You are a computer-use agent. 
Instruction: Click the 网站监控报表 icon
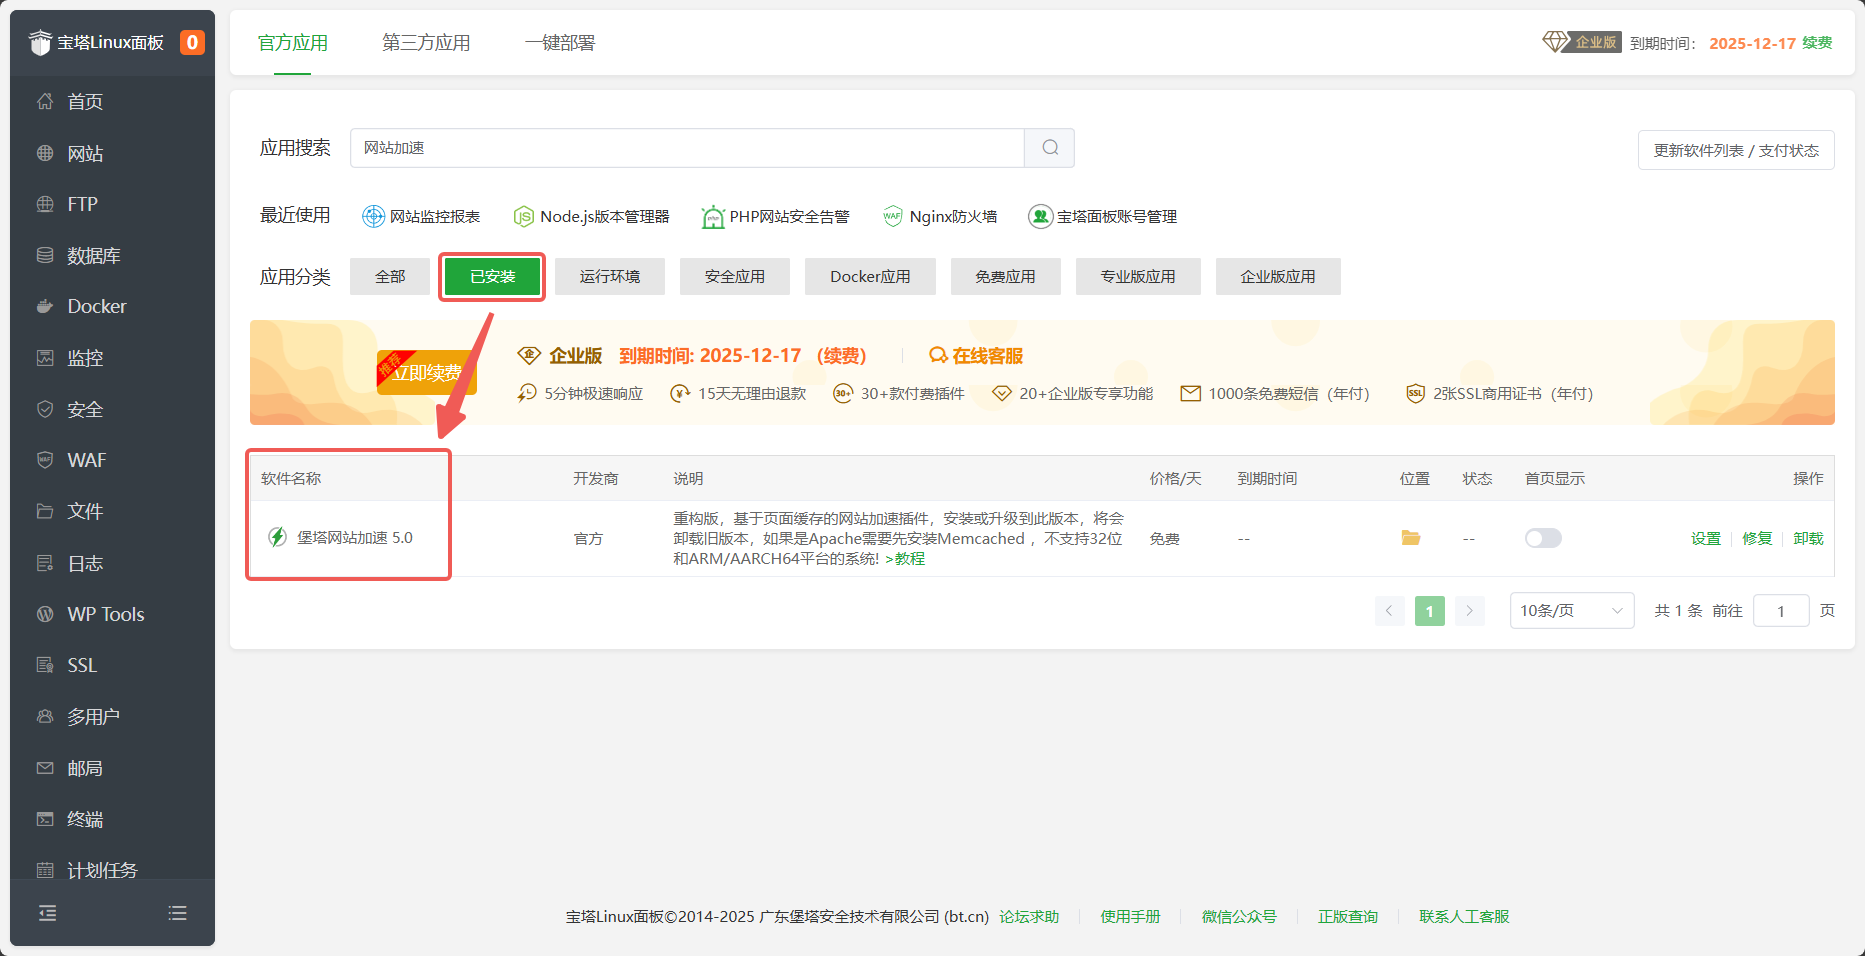[373, 217]
